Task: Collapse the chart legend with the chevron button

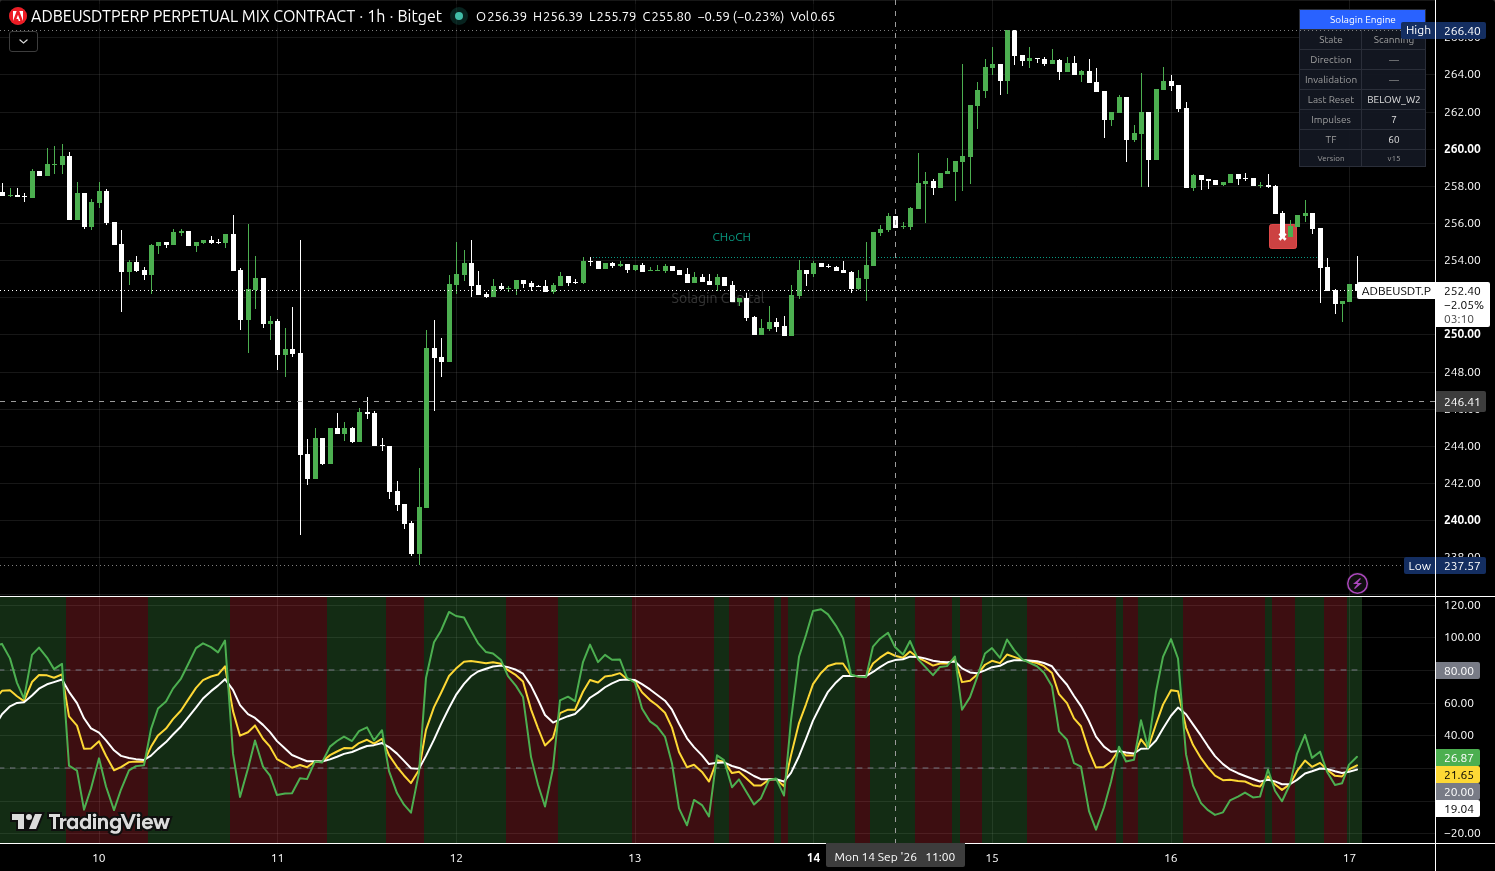Action: coord(23,42)
